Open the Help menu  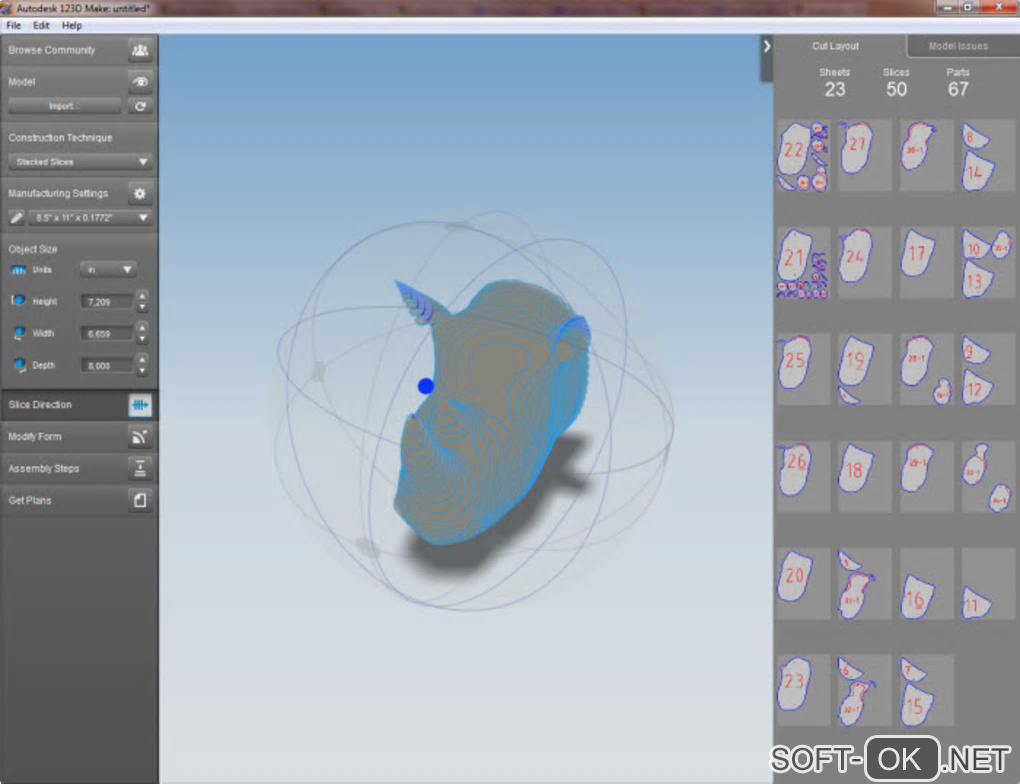(72, 25)
